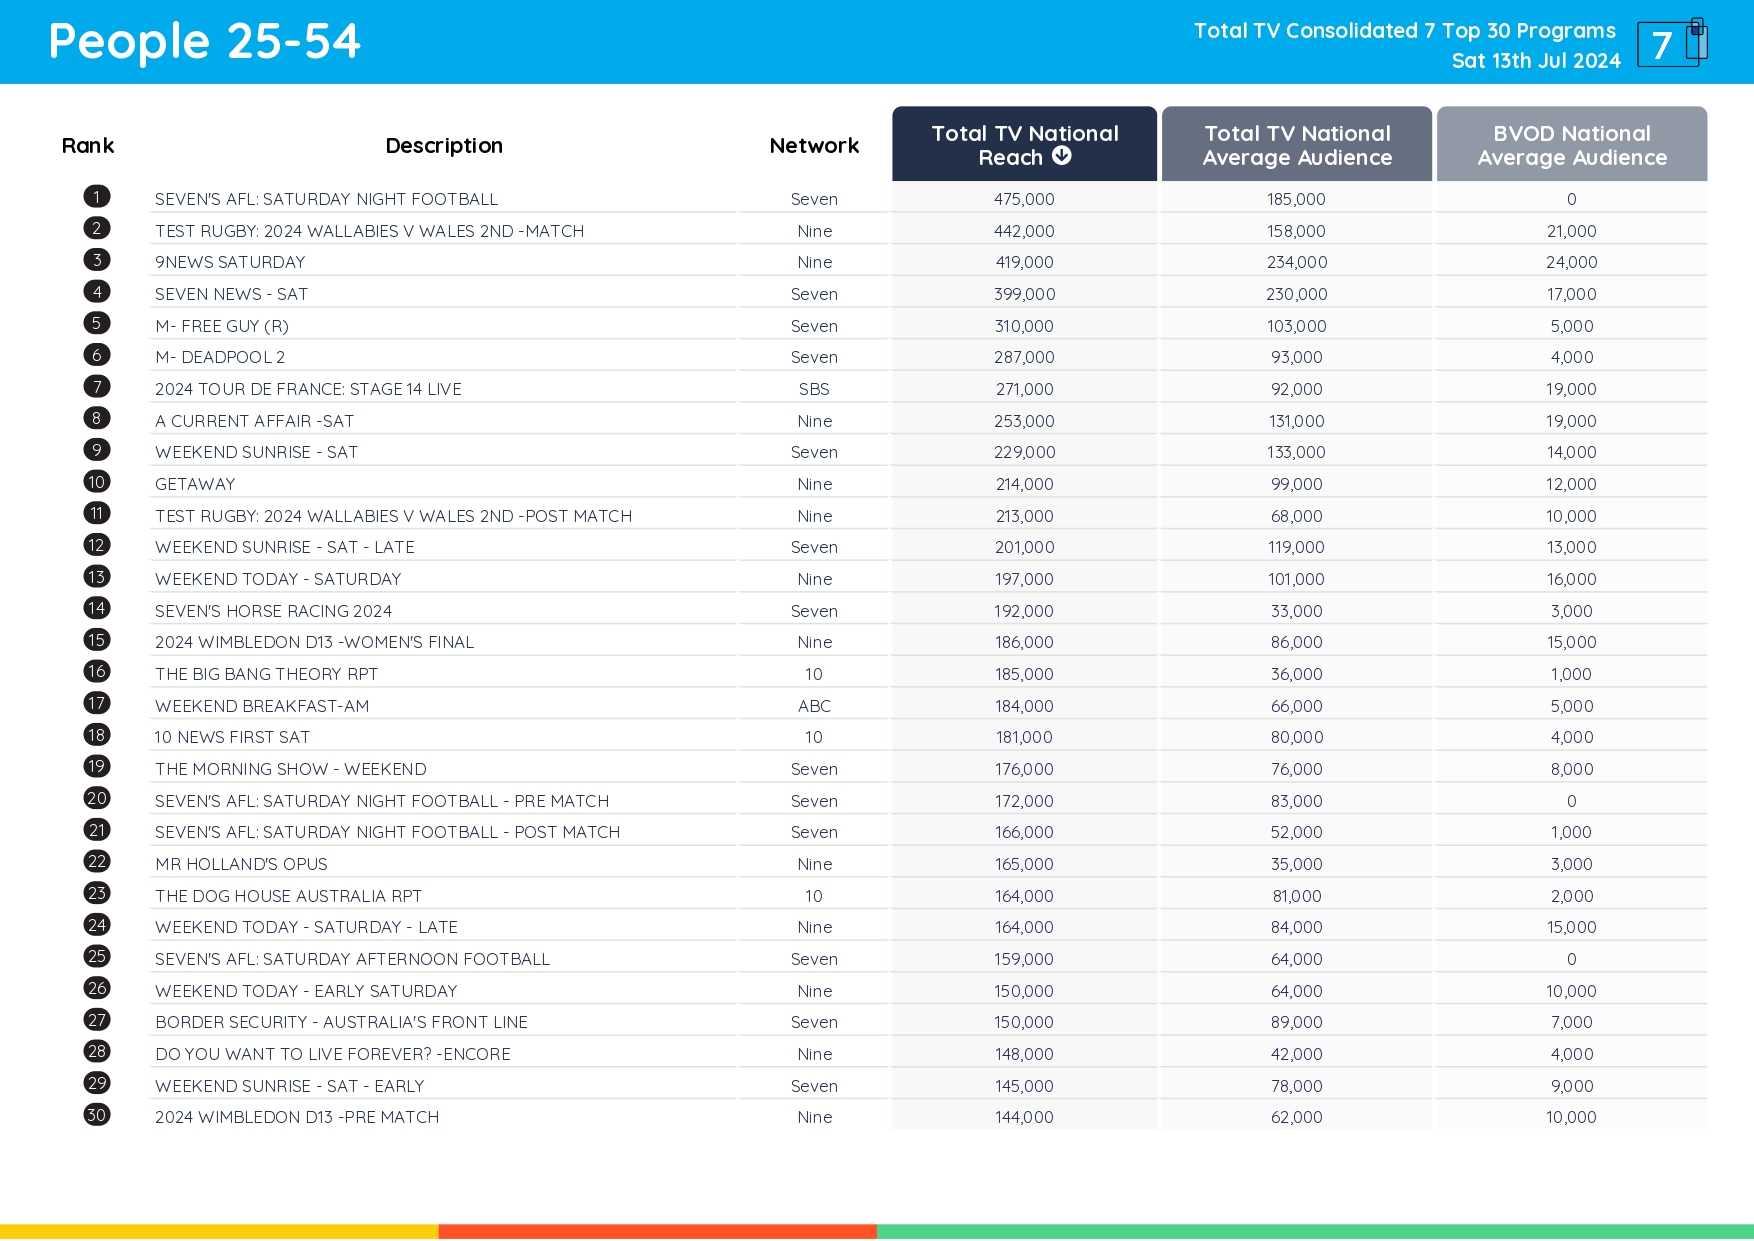The image size is (1754, 1241).
Task: Open SEVEN'S AFL: SATURDAY NIGHT FOOTBALL program entry
Action: pos(326,198)
